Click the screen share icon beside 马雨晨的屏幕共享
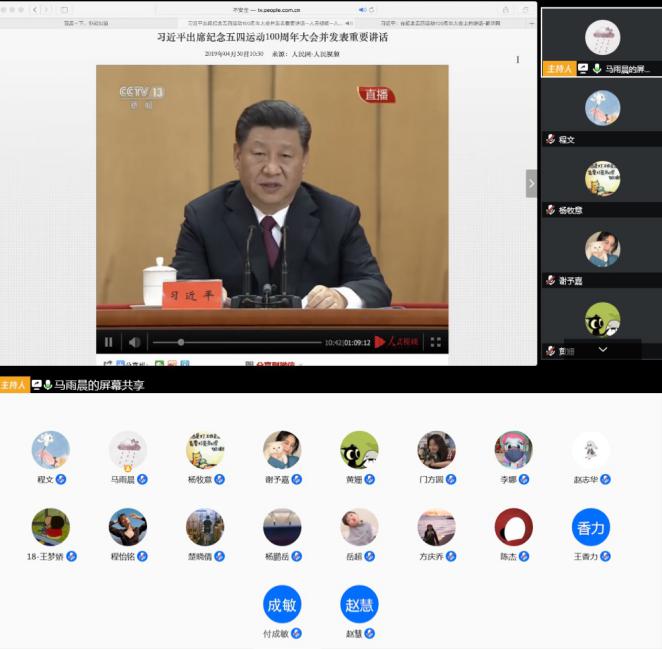Screen dimensions: 662x649 (36, 385)
